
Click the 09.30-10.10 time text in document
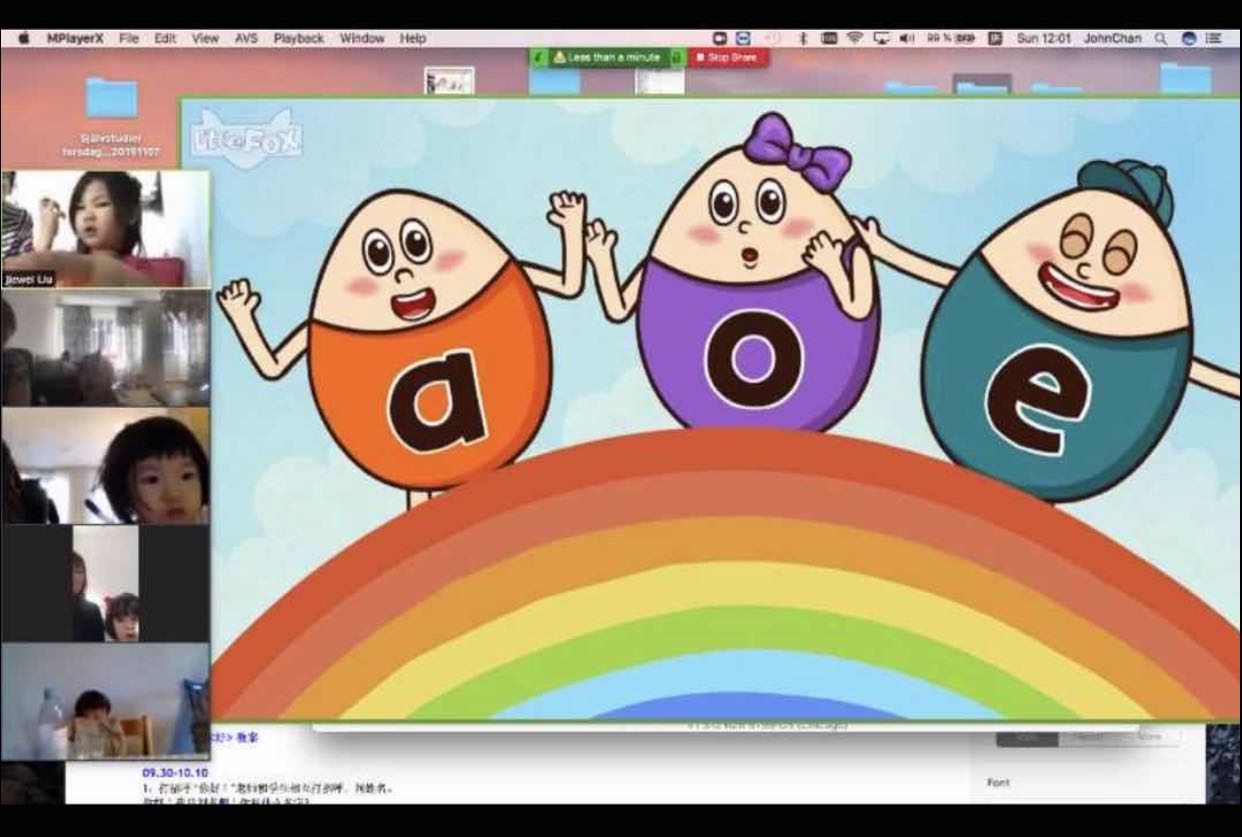(175, 773)
